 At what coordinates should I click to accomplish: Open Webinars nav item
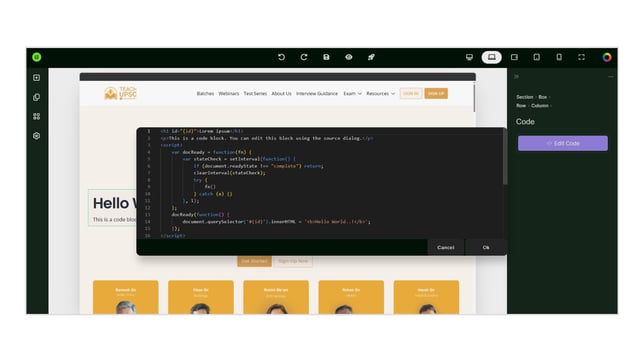pos(229,94)
